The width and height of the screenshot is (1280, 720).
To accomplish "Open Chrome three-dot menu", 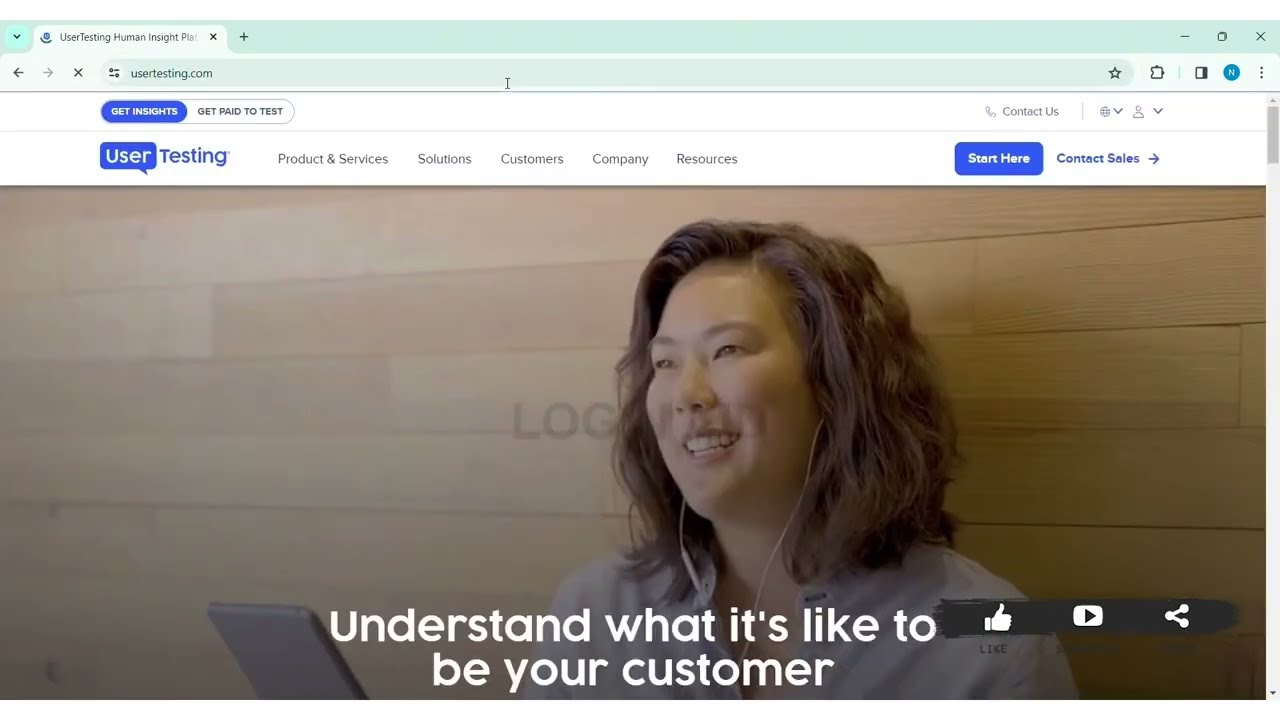I will (x=1261, y=73).
